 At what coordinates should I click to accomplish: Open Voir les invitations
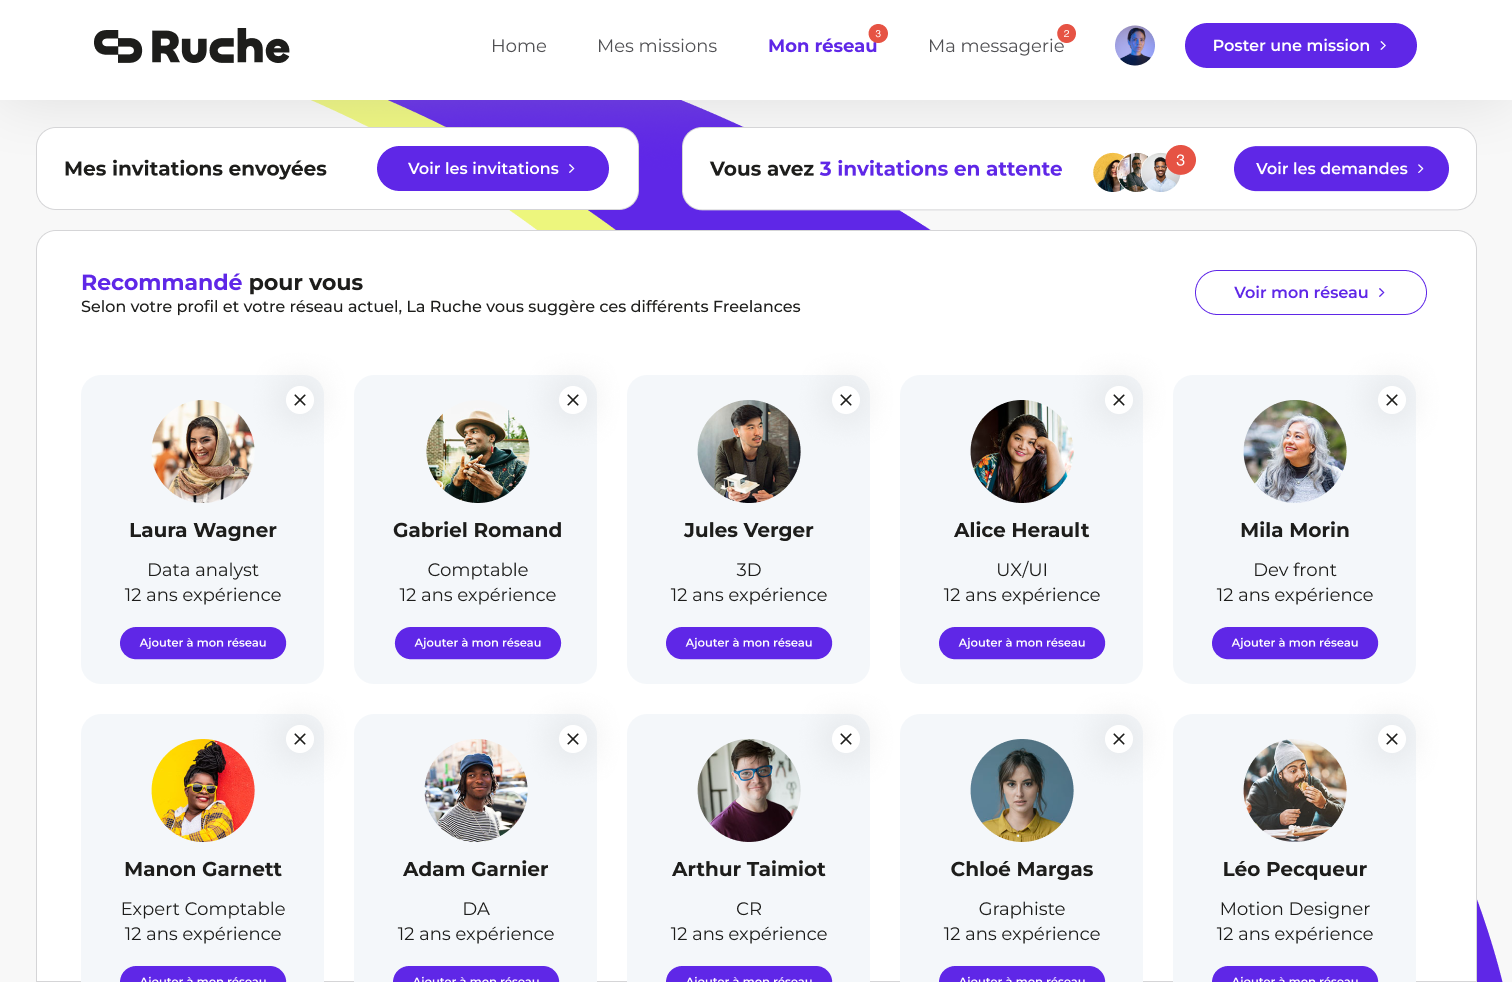[492, 169]
